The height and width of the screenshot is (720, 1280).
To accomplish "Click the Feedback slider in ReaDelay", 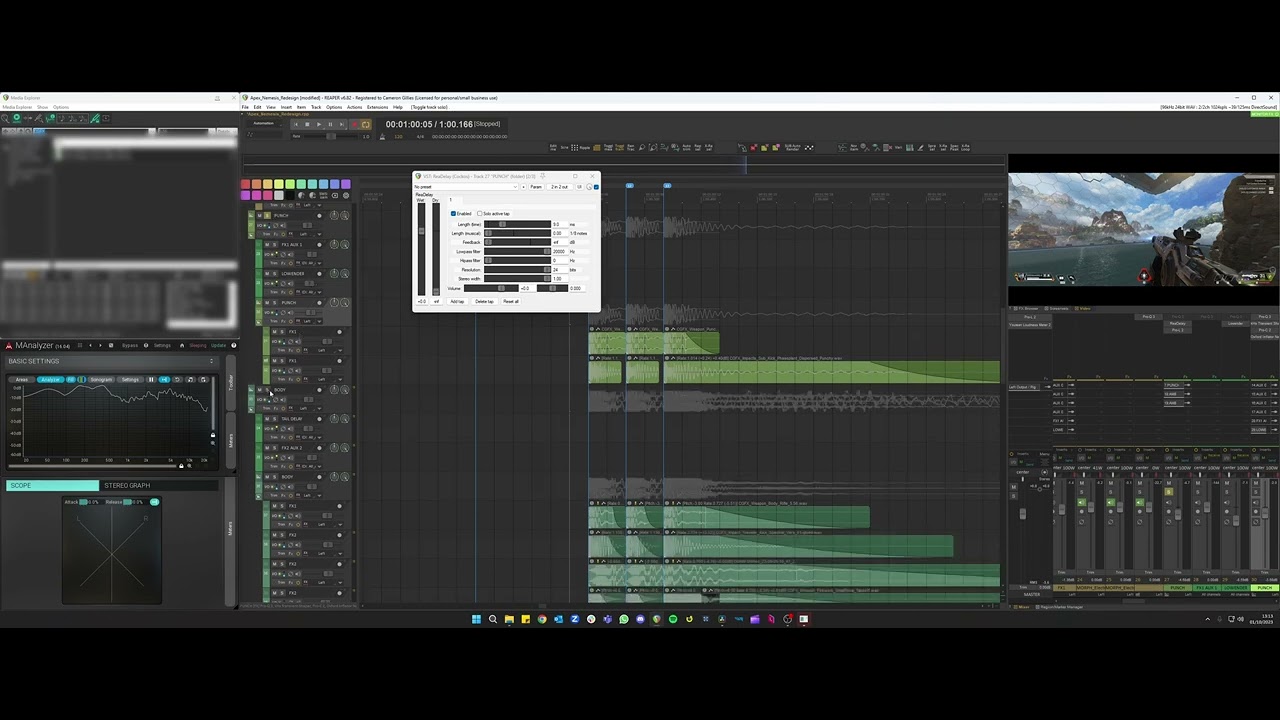I will pos(517,242).
